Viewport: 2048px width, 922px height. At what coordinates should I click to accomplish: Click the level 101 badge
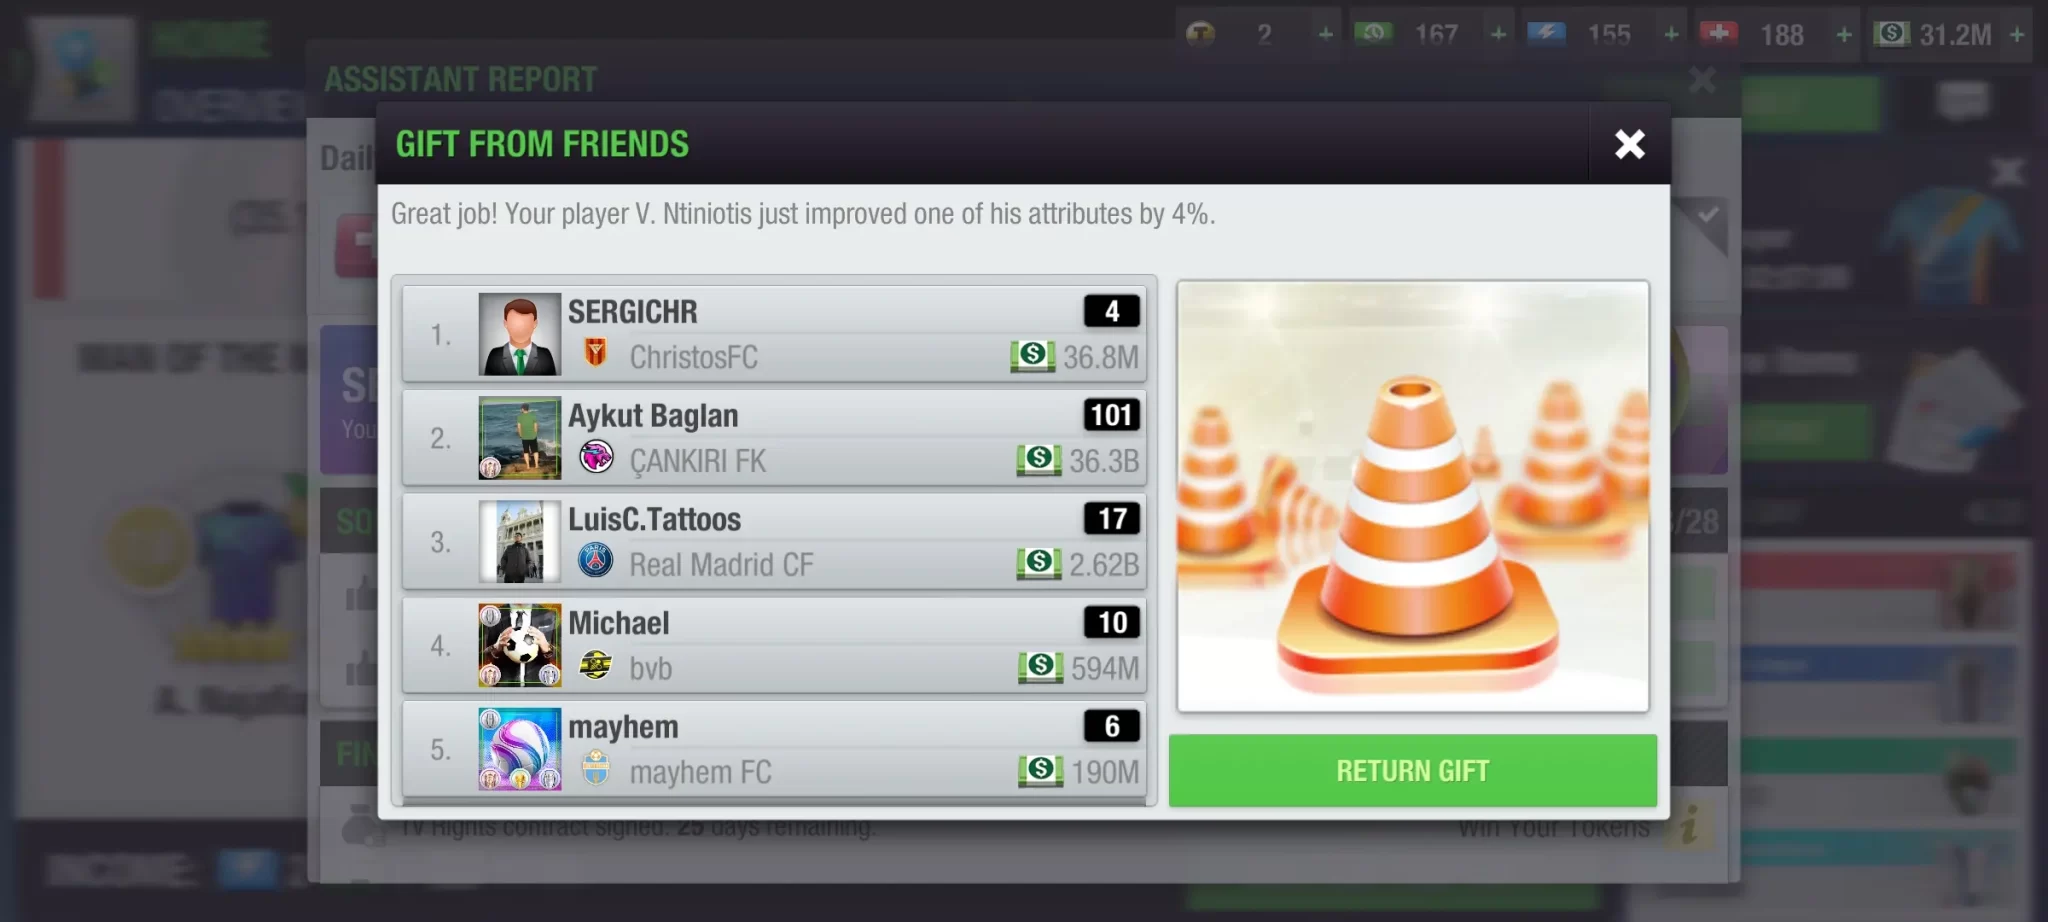coord(1111,415)
